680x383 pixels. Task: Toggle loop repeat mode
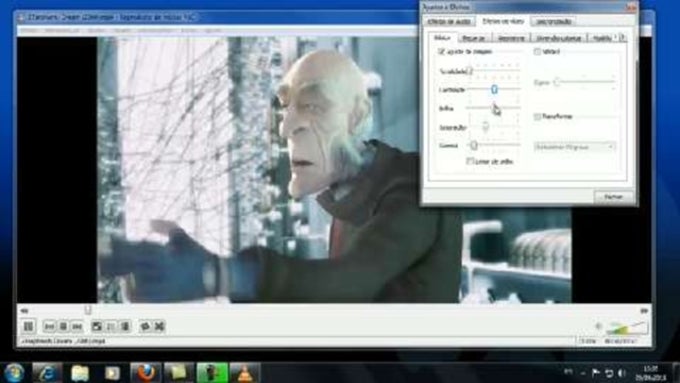pyautogui.click(x=145, y=326)
